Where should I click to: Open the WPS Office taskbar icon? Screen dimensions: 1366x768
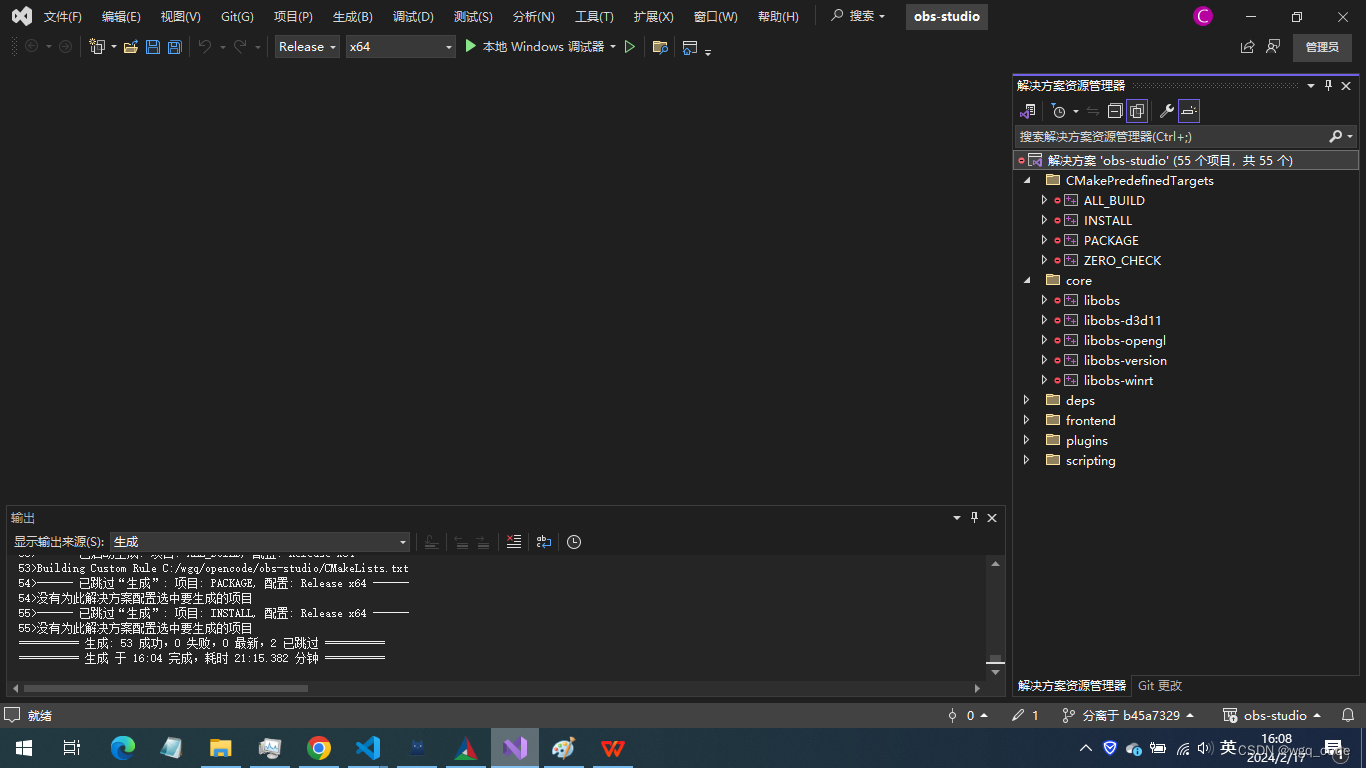[x=613, y=748]
